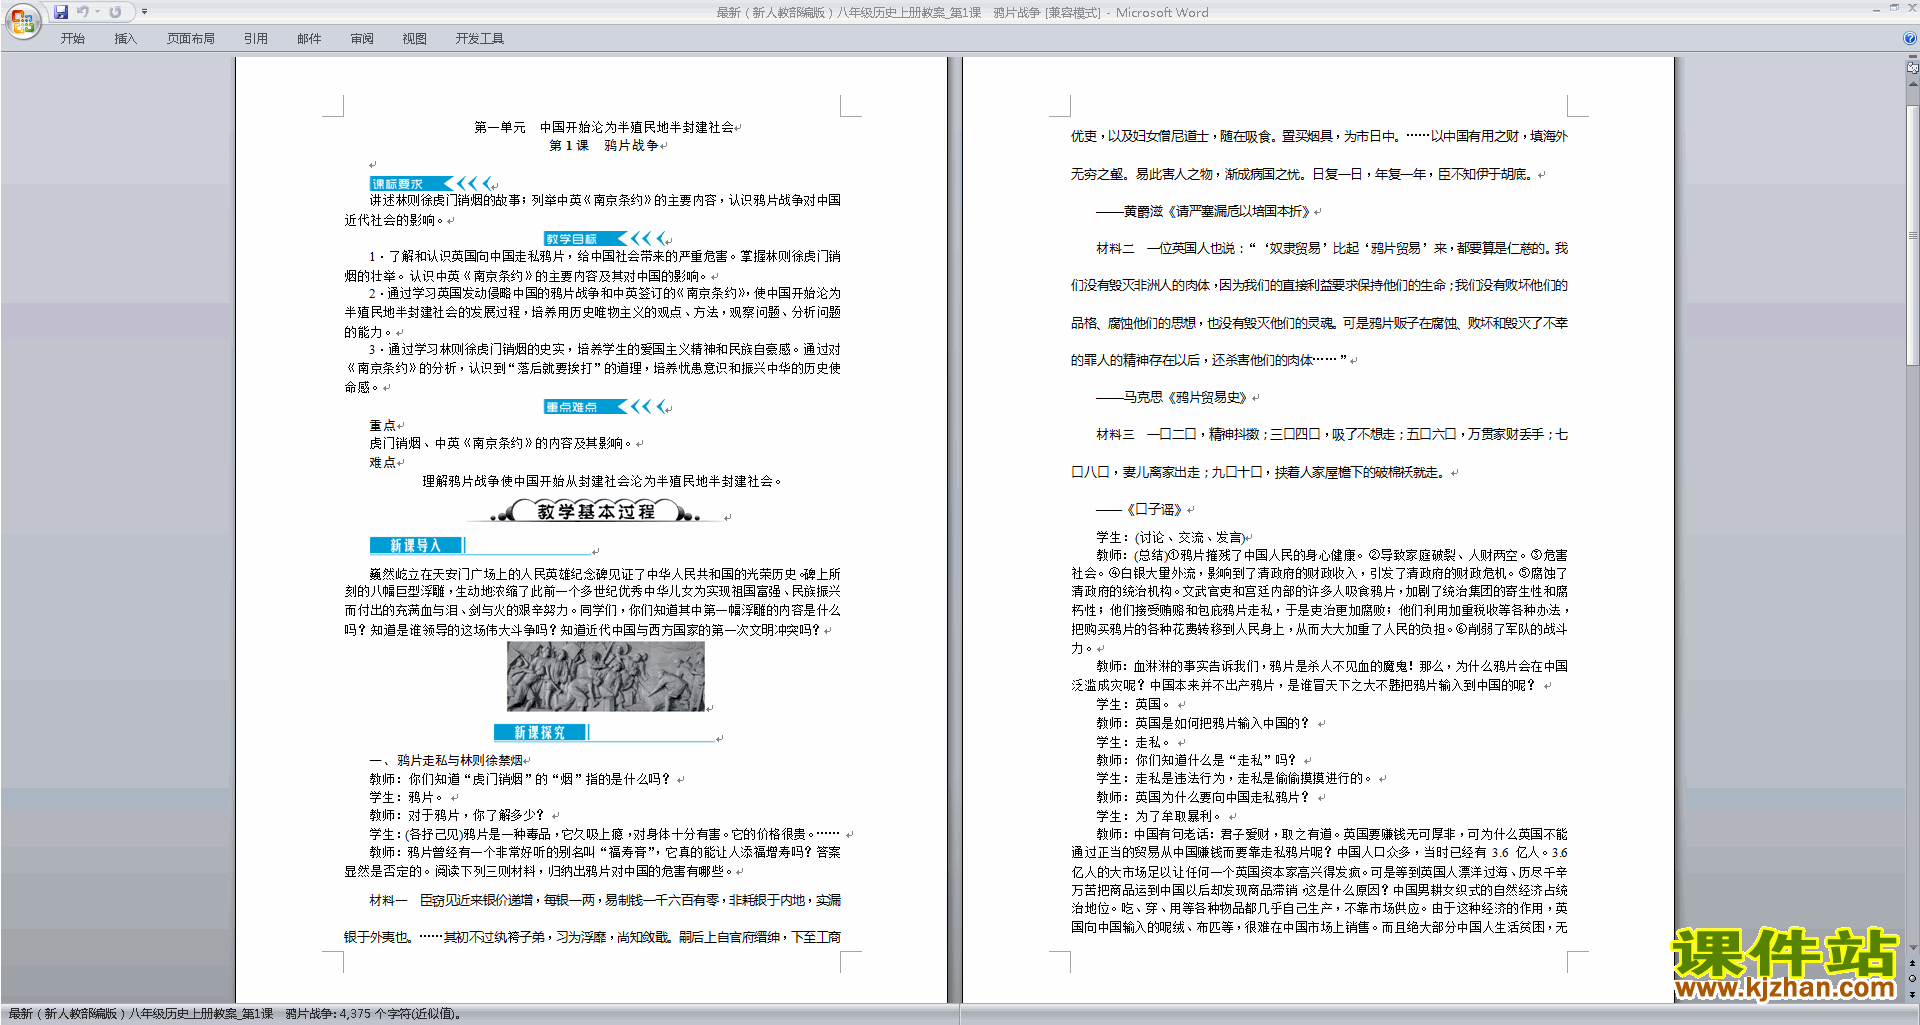Click the citation 马克思《鸦片贸易史》
1920x1025 pixels.
tap(1185, 397)
